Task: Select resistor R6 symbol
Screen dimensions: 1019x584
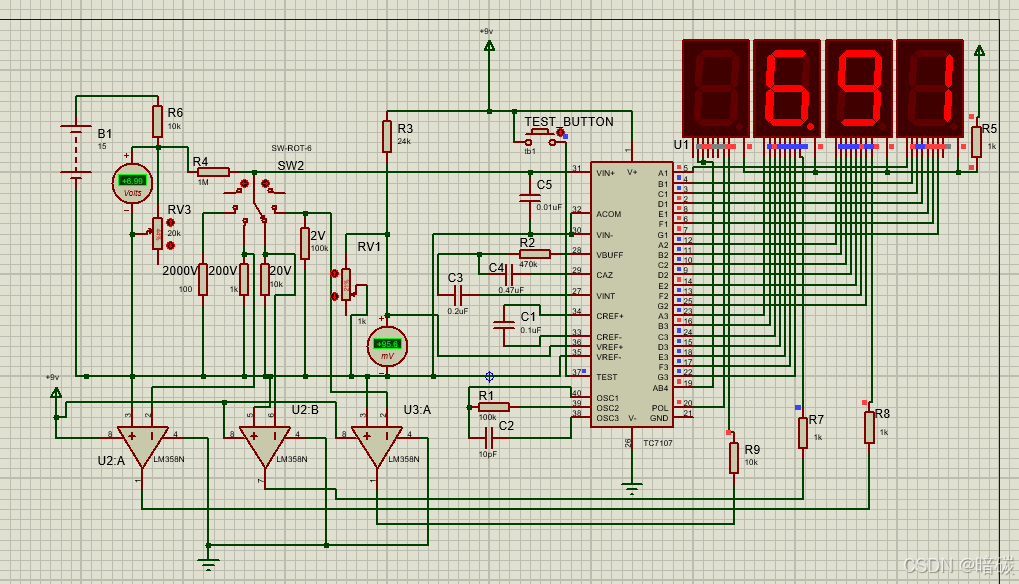Action: coord(157,121)
